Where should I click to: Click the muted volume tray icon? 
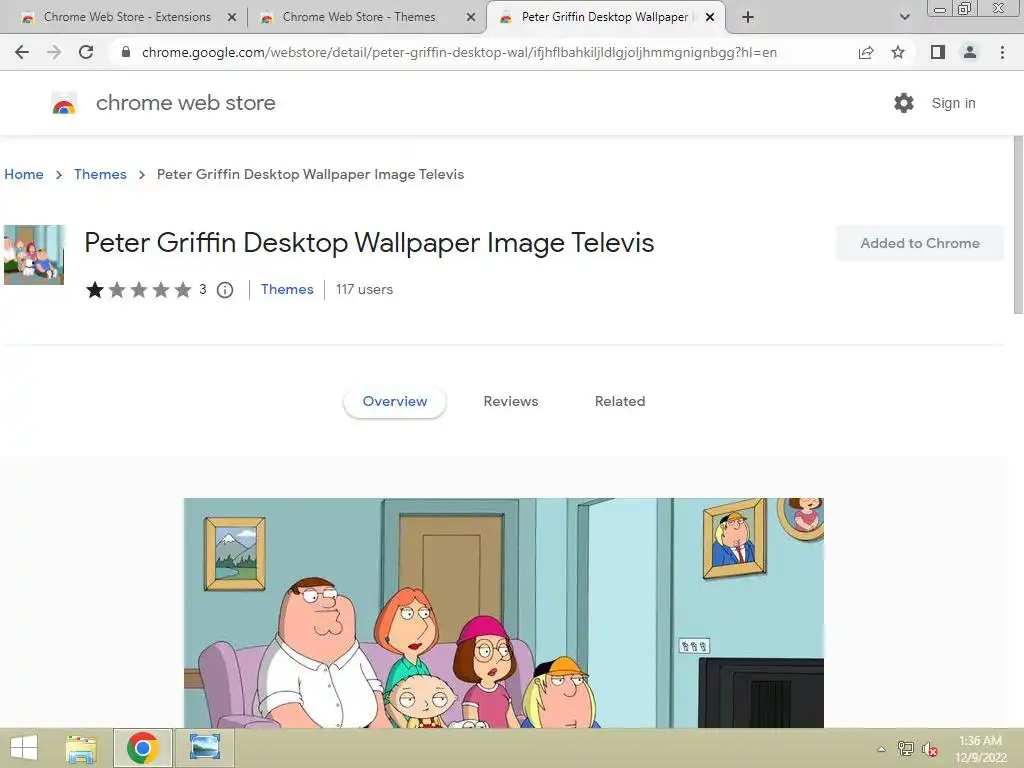click(930, 749)
